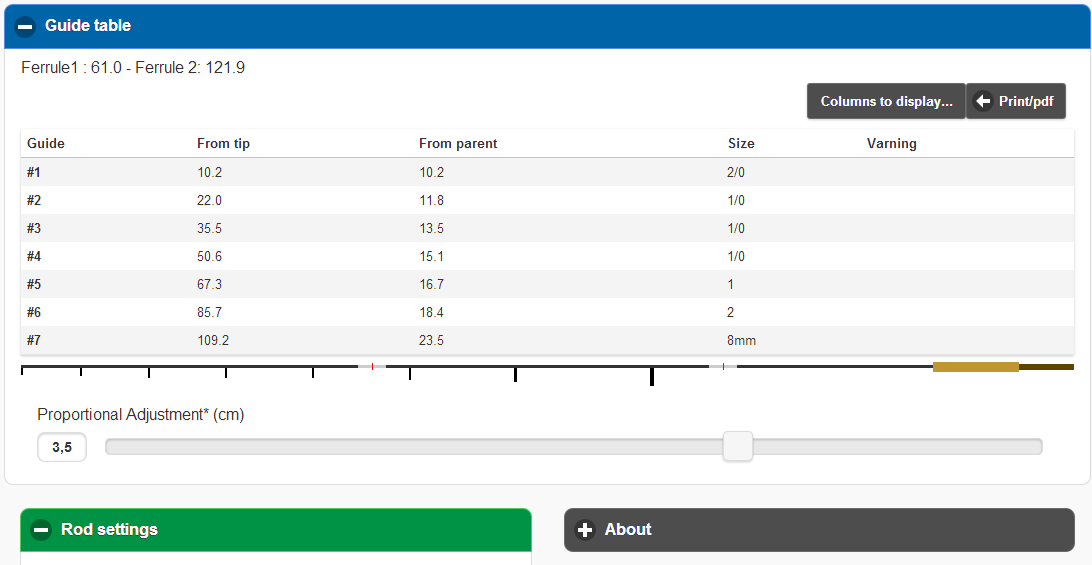
Task: Click the About panel title
Action: [x=628, y=530]
